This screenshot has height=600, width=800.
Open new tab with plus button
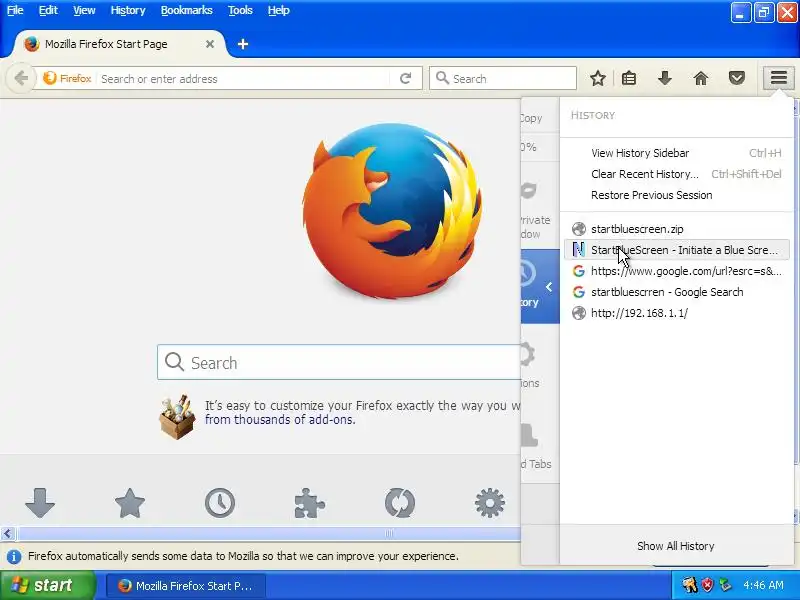(243, 44)
